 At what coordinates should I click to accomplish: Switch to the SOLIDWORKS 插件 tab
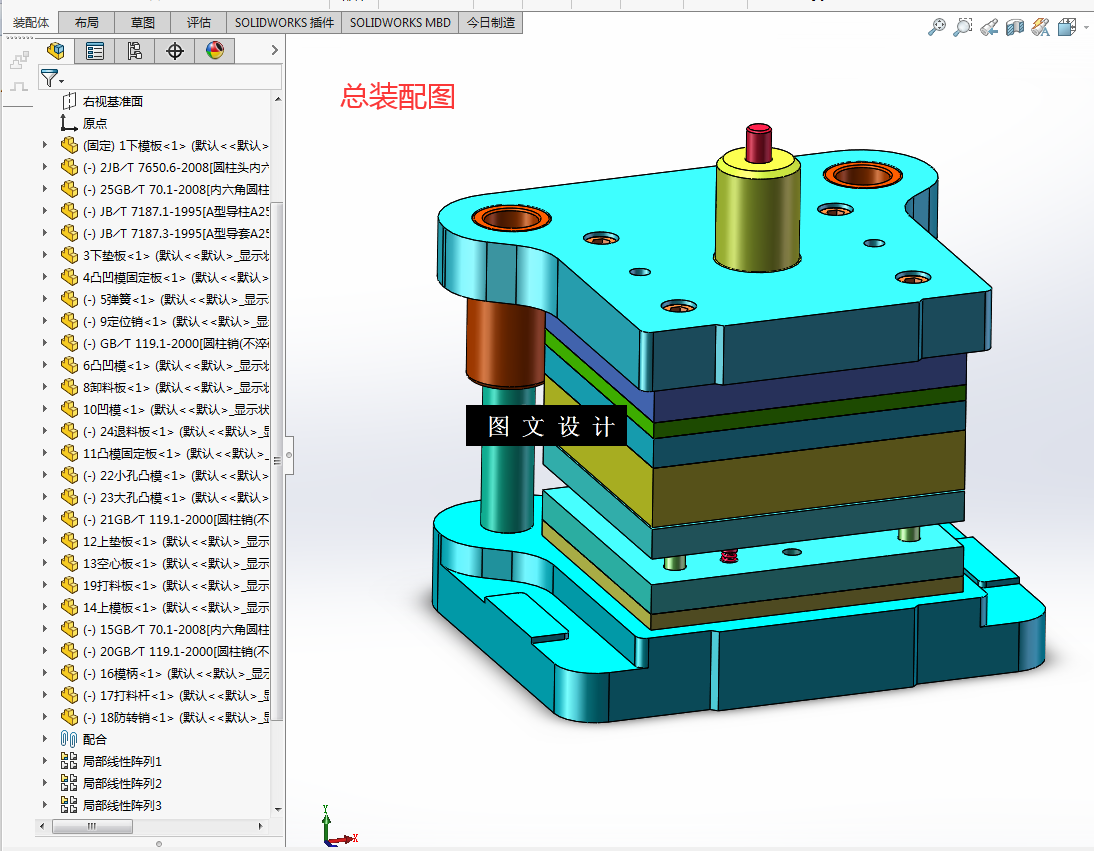284,22
